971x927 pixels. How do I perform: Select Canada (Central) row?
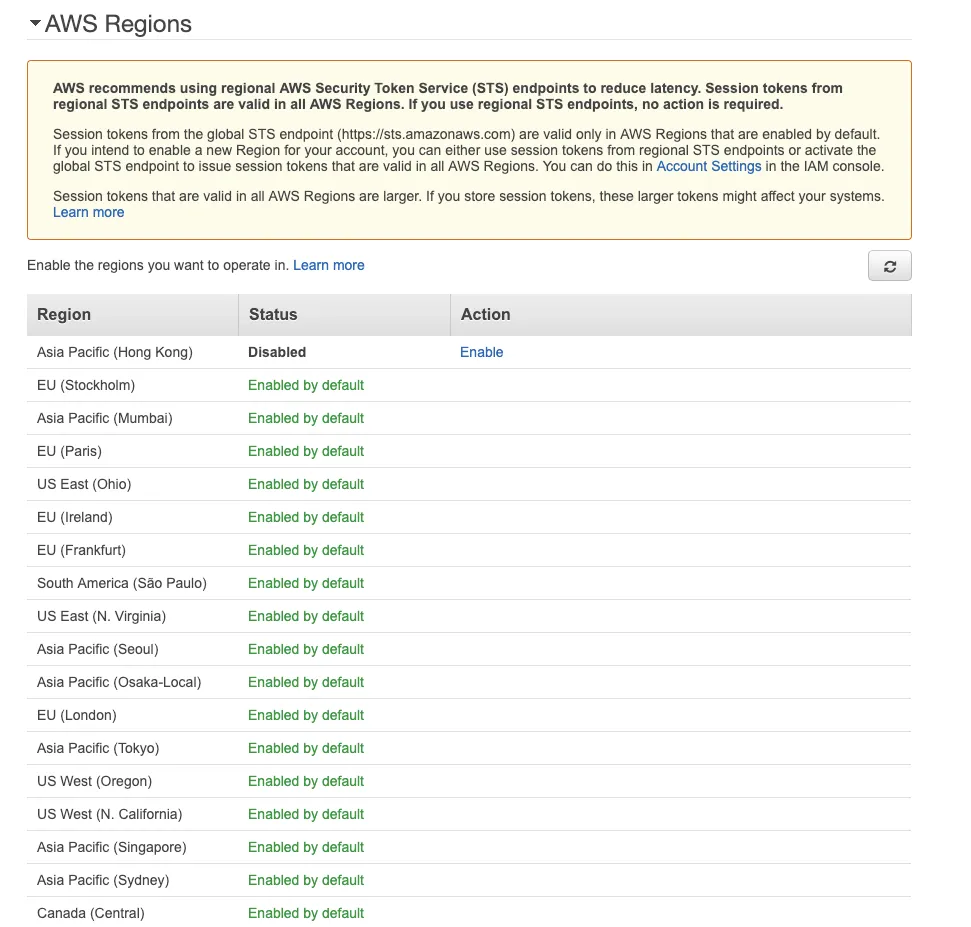[x=469, y=913]
